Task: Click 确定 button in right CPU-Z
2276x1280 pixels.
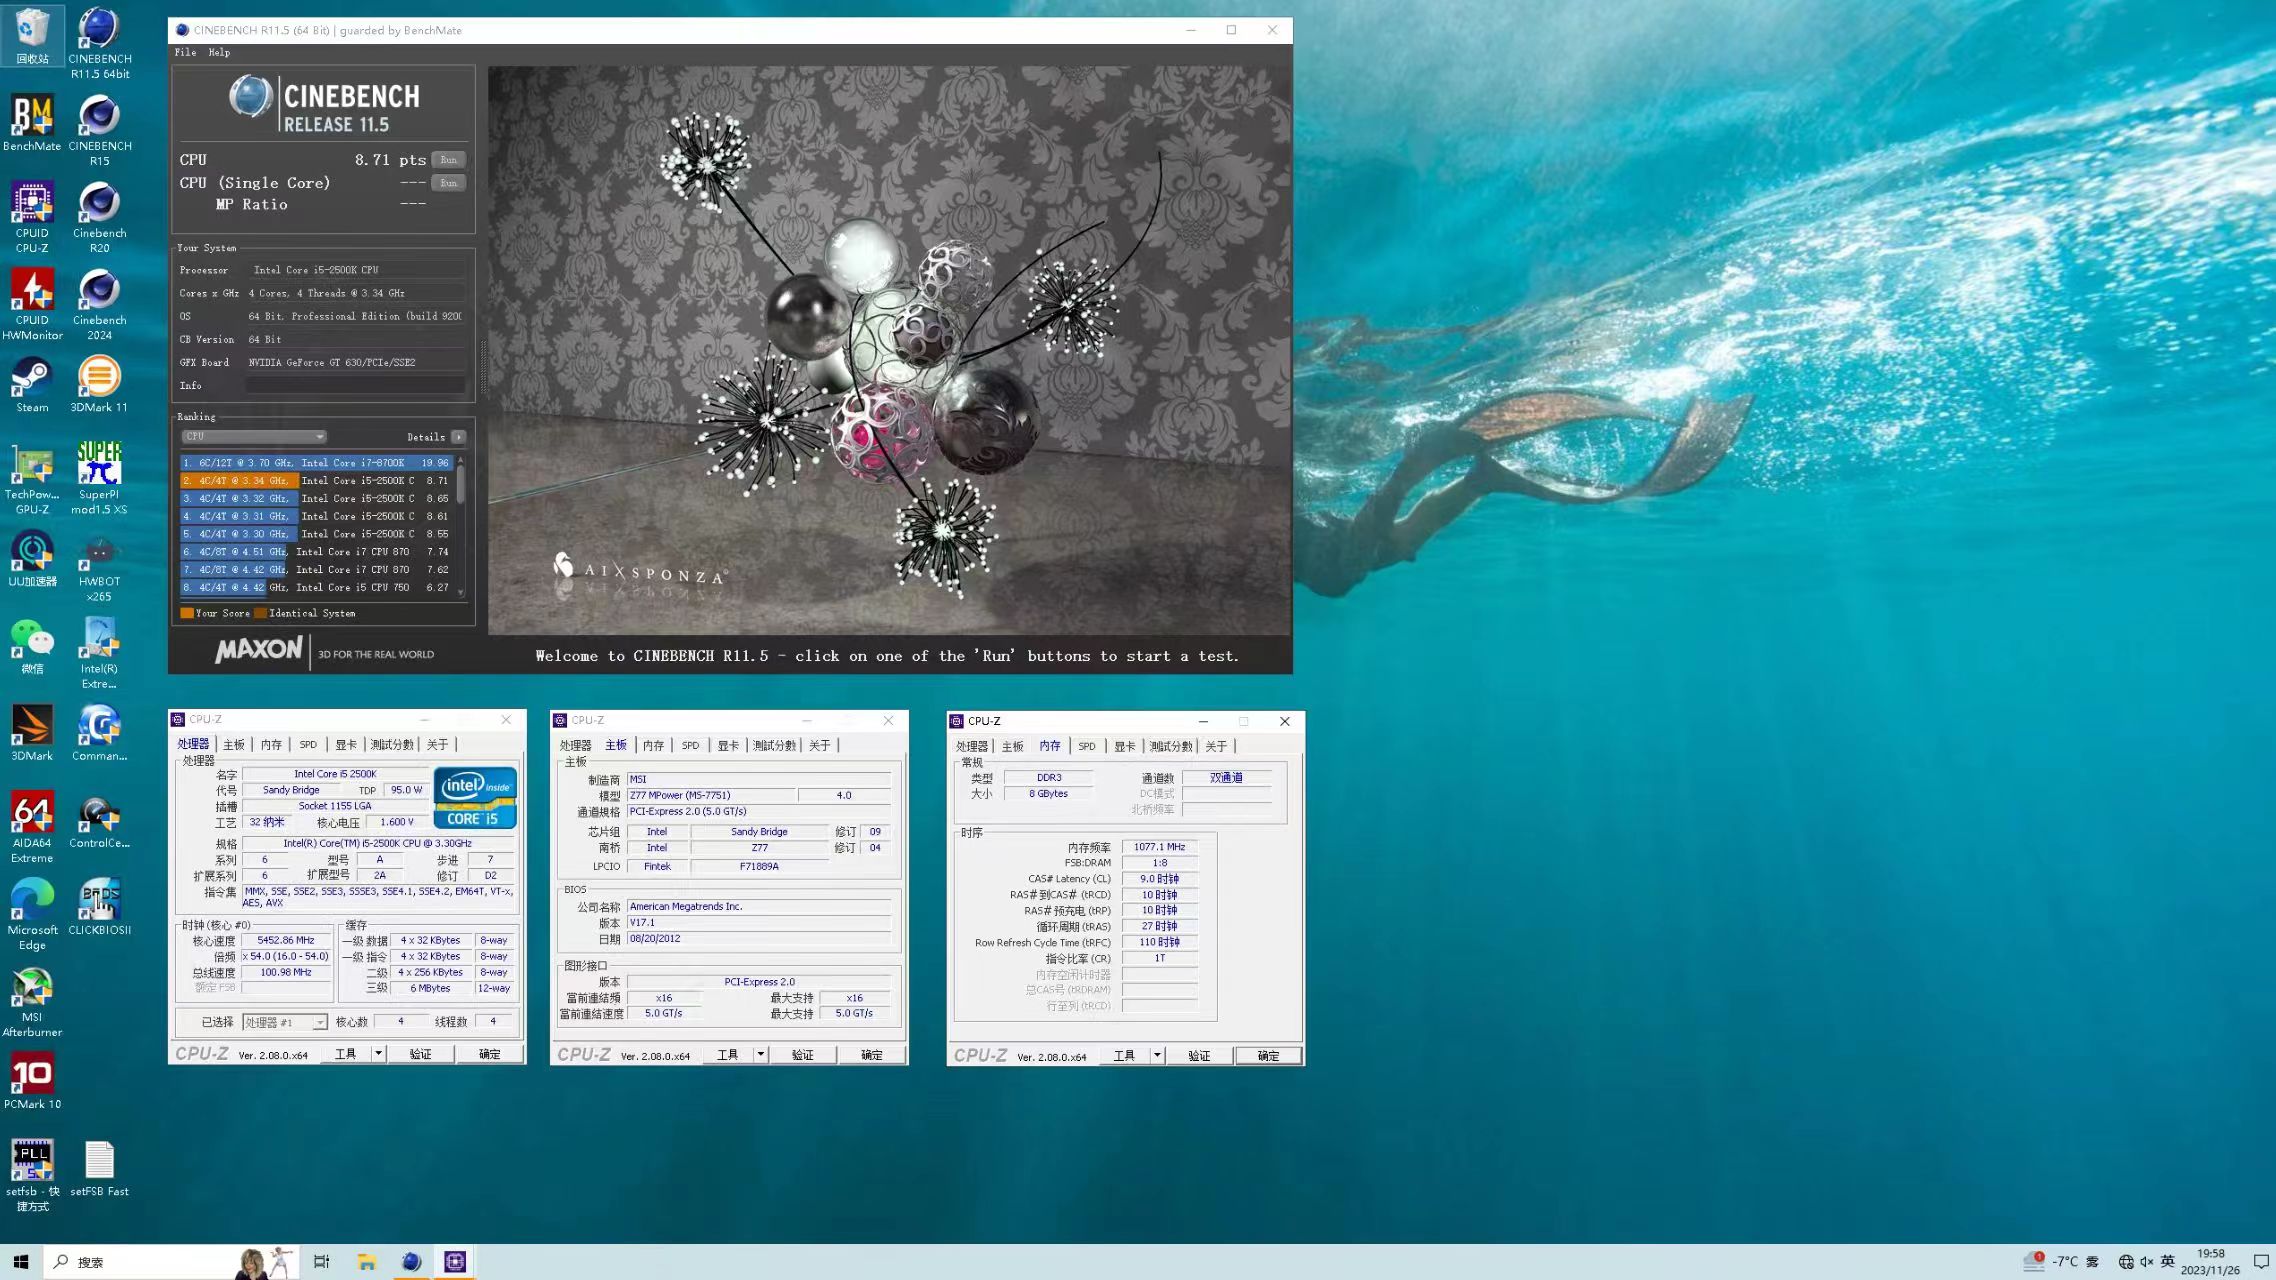Action: [x=1268, y=1056]
